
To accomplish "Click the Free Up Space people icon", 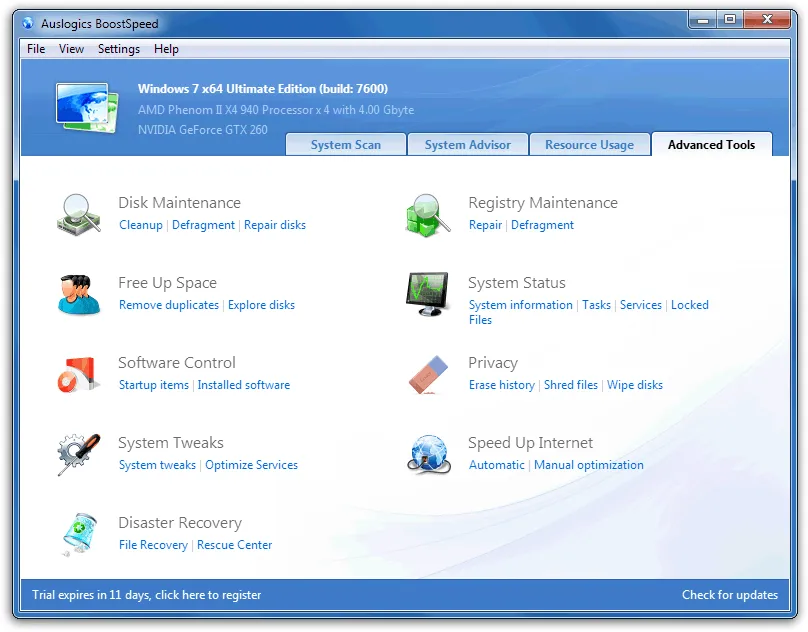I will tap(79, 294).
